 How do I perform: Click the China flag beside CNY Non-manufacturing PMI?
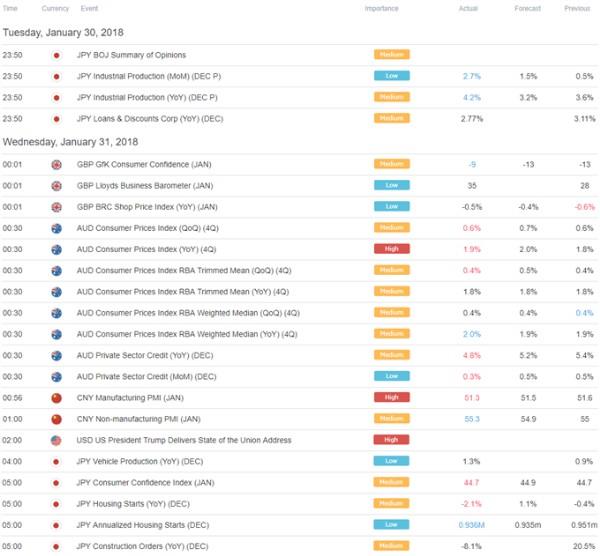click(x=56, y=418)
